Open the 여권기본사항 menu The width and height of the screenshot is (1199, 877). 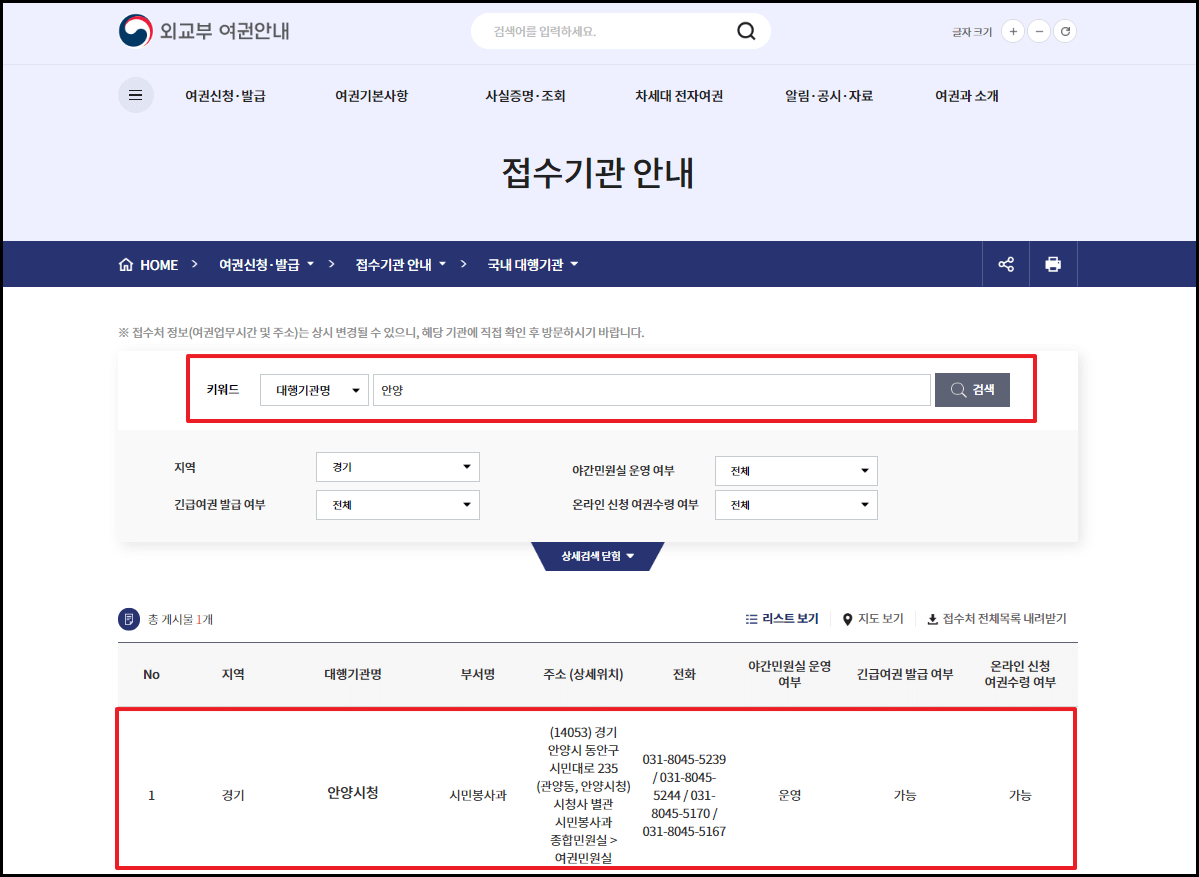click(x=370, y=95)
